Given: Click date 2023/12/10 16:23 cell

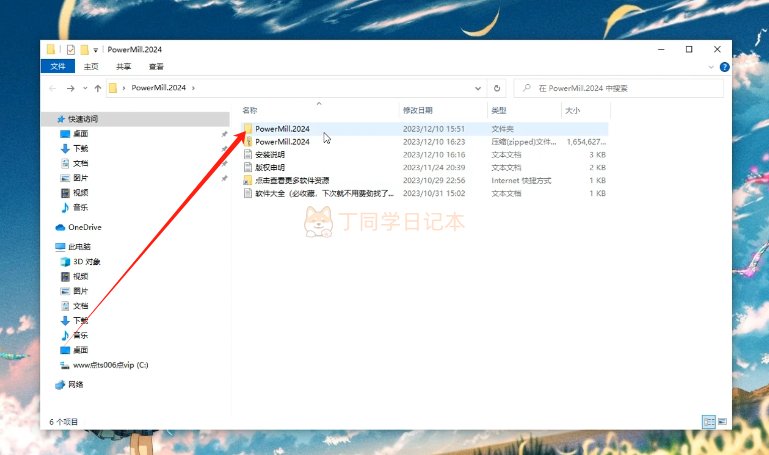Looking at the screenshot, I should (x=434, y=142).
